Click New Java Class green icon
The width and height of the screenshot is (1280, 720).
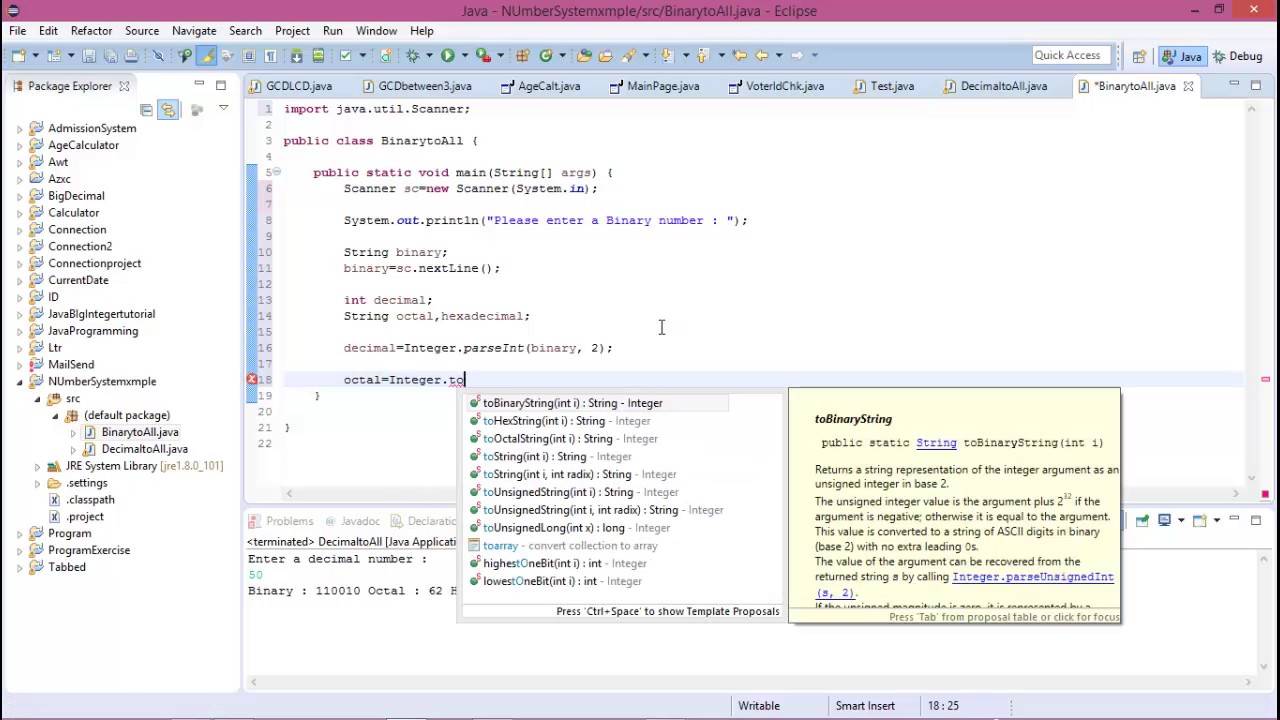[x=546, y=55]
